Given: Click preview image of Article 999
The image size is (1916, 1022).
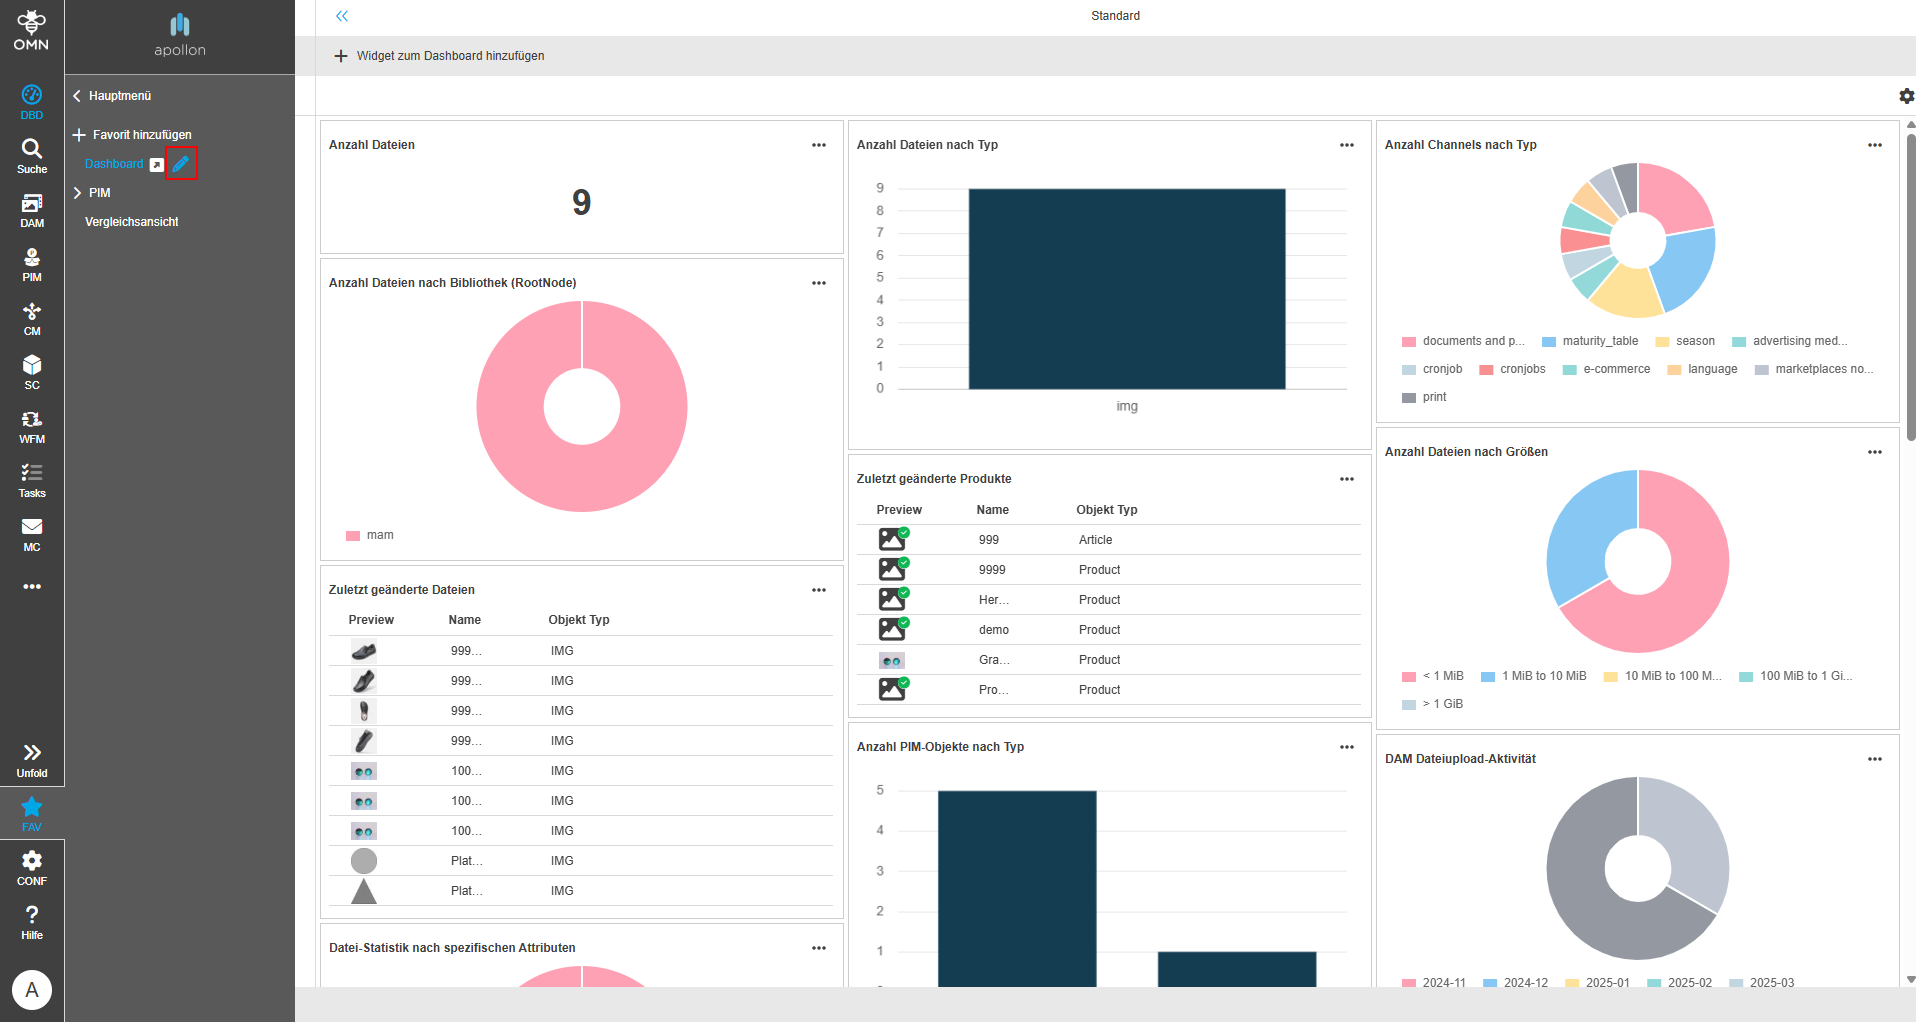Looking at the screenshot, I should [893, 539].
